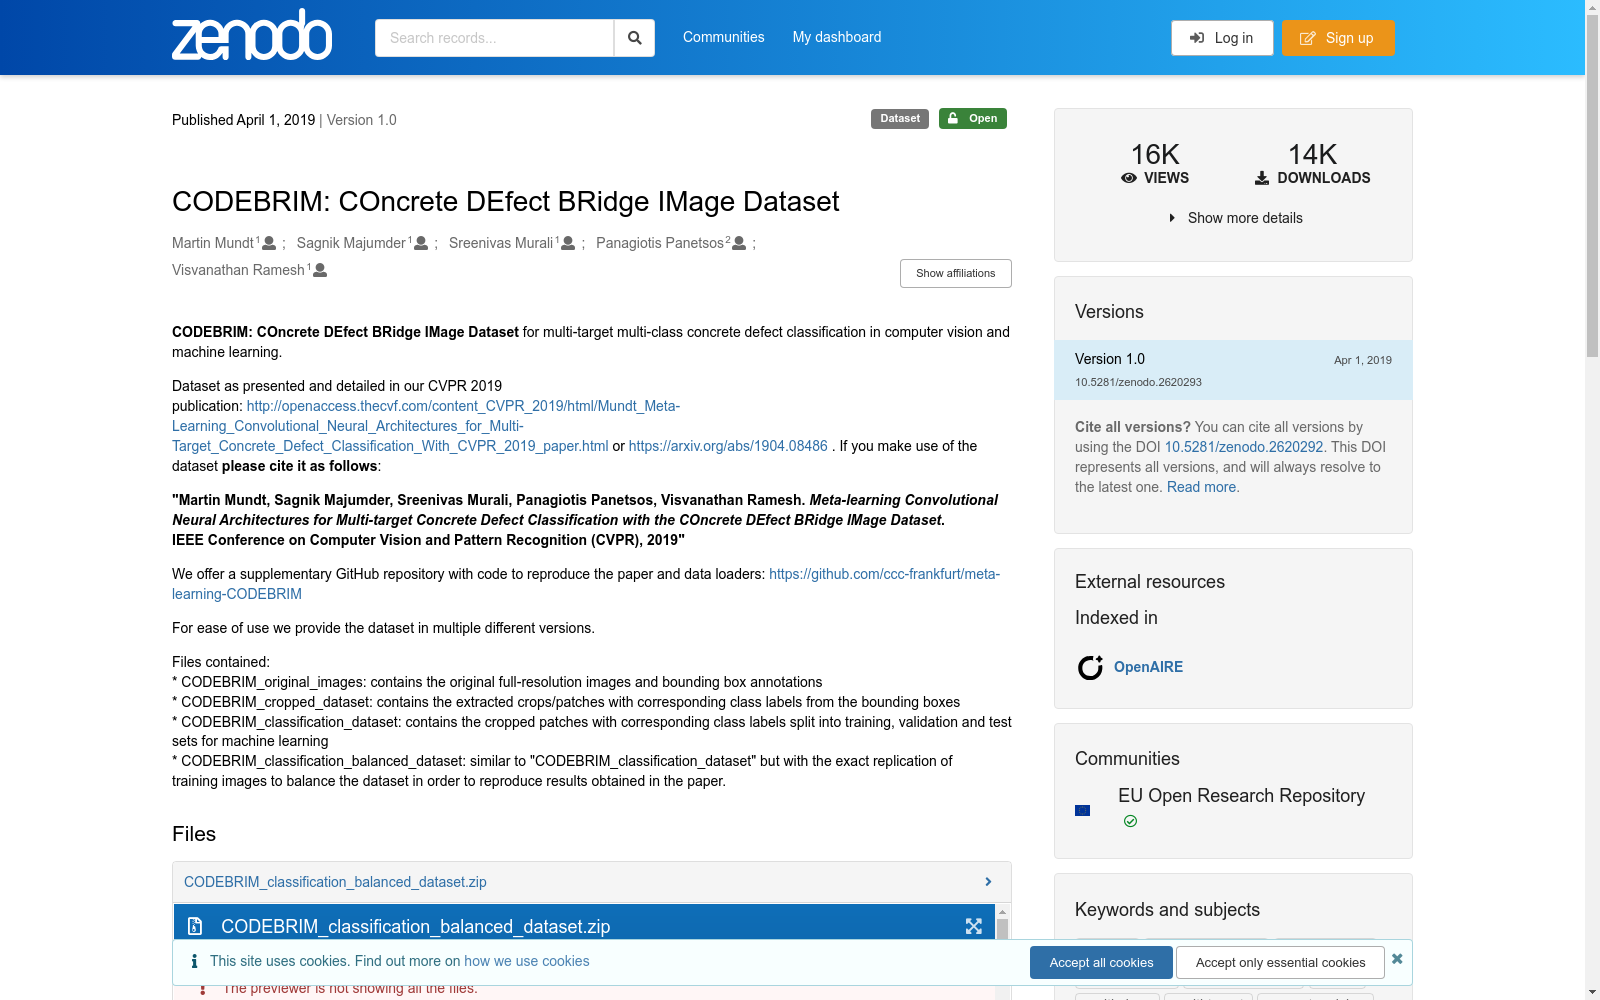Click previewer scrollbar up arrow
This screenshot has width=1600, height=1000.
point(1002,912)
